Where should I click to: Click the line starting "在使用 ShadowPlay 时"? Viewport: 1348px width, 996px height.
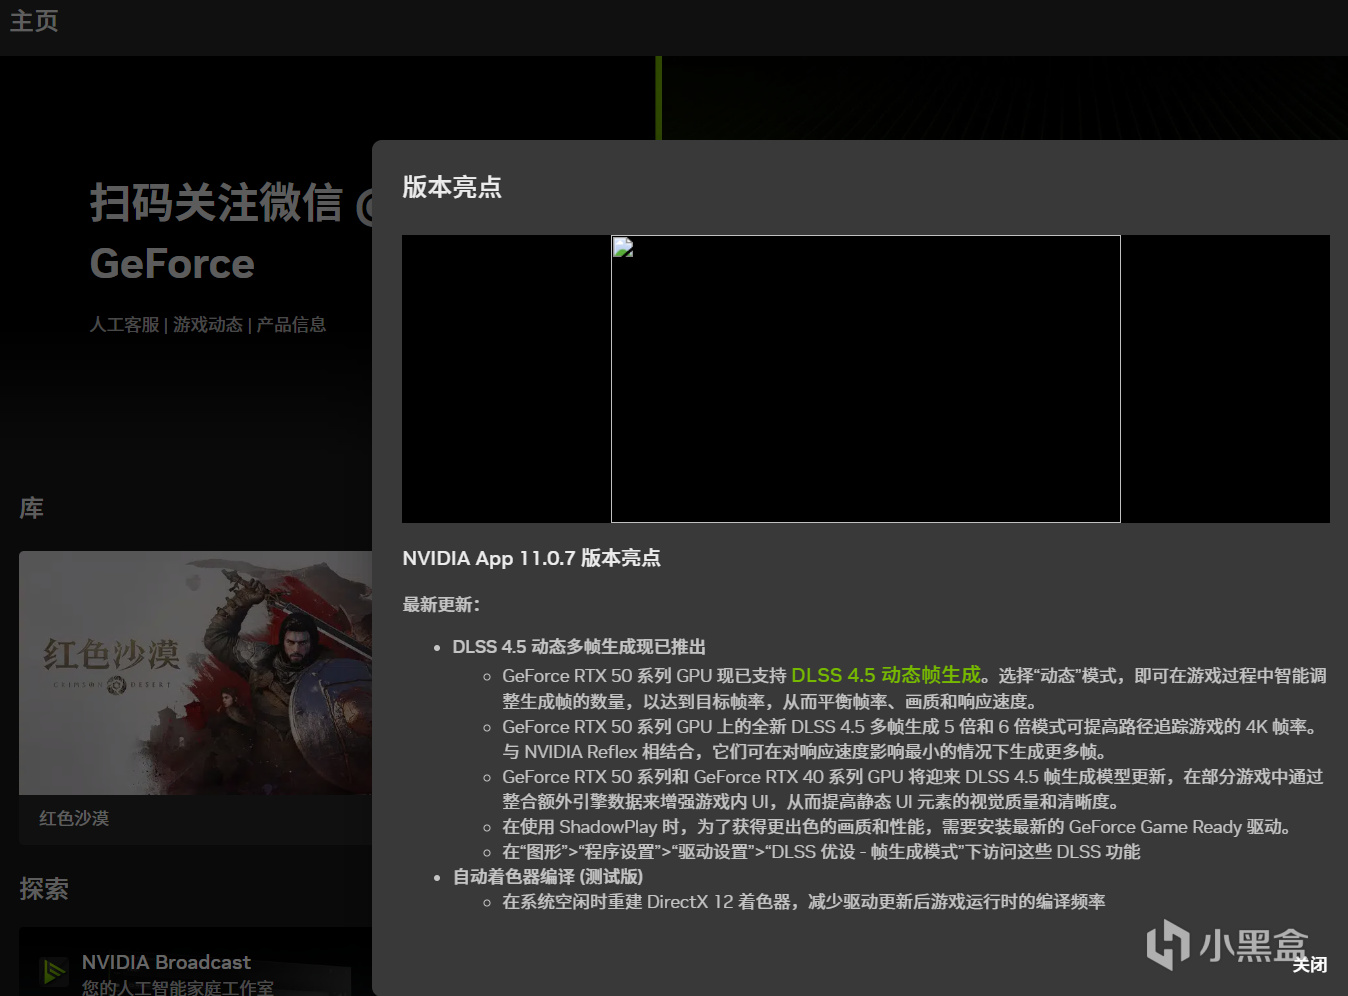(900, 827)
